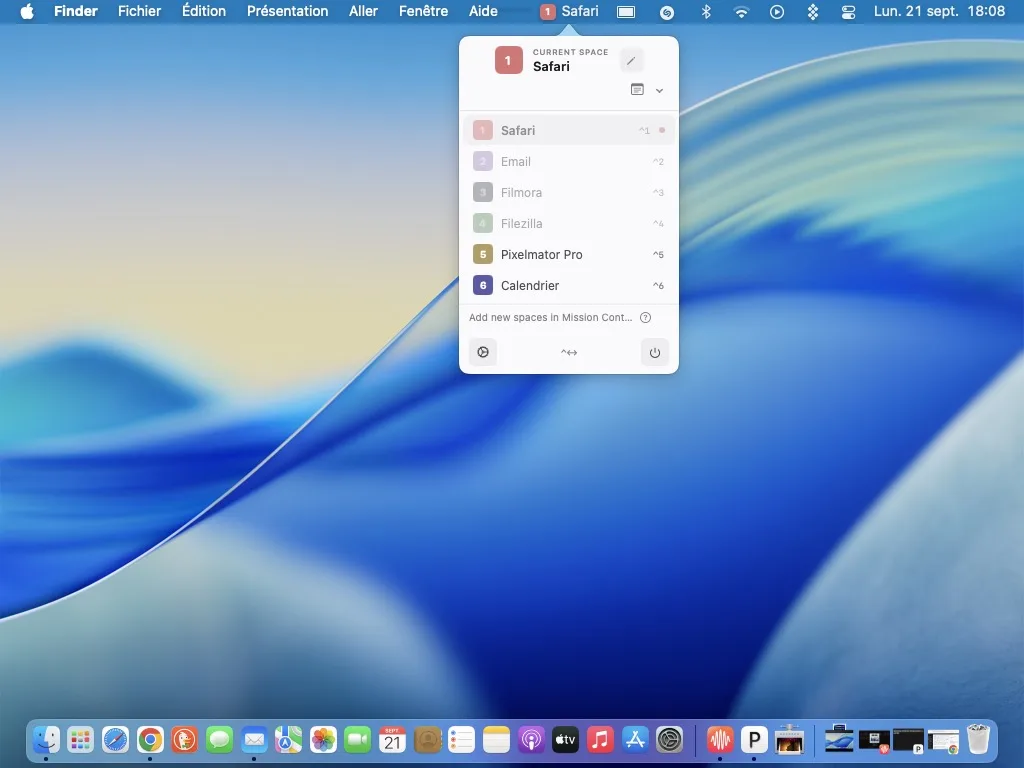The image size is (1024, 768).
Task: Launch Google Chrome from the Dock
Action: click(150, 739)
